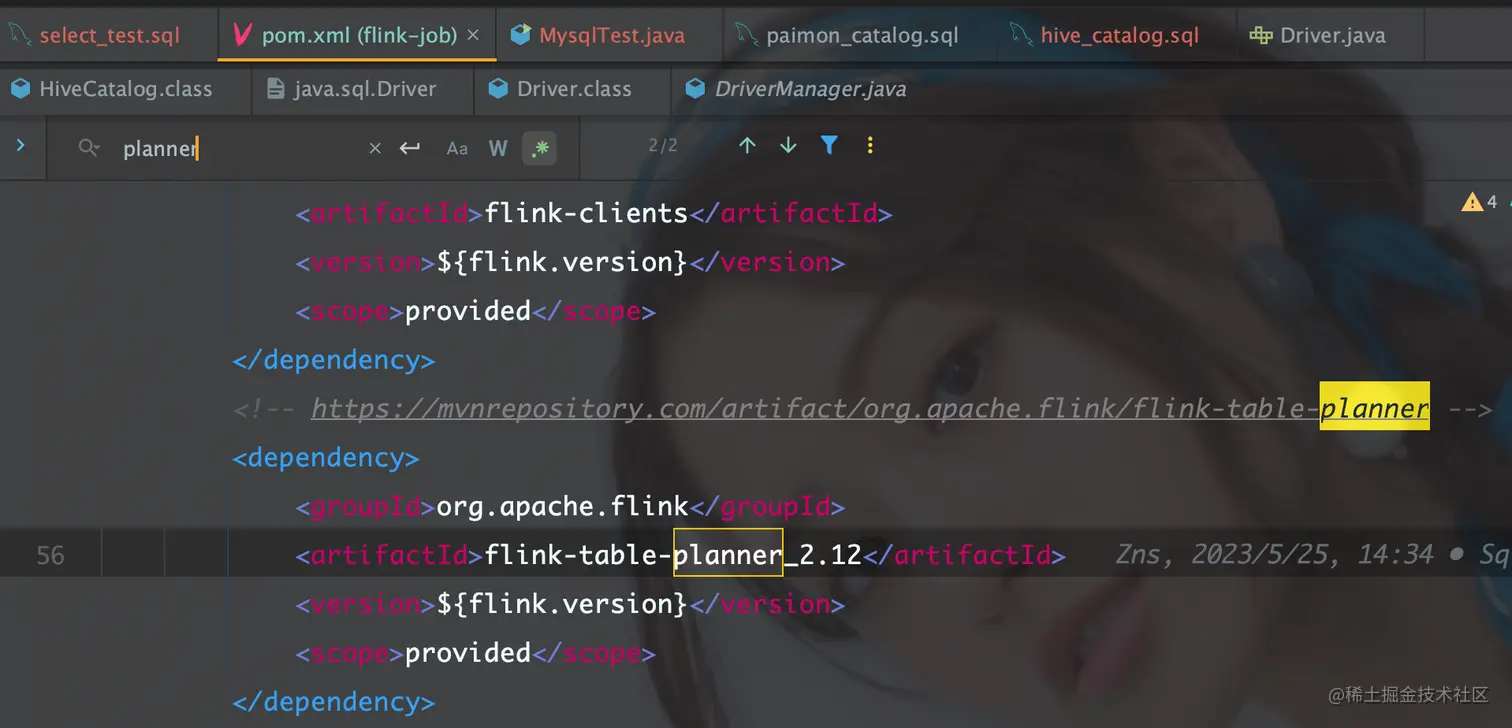
Task: Click the 2/2 match counter
Action: pyautogui.click(x=662, y=146)
